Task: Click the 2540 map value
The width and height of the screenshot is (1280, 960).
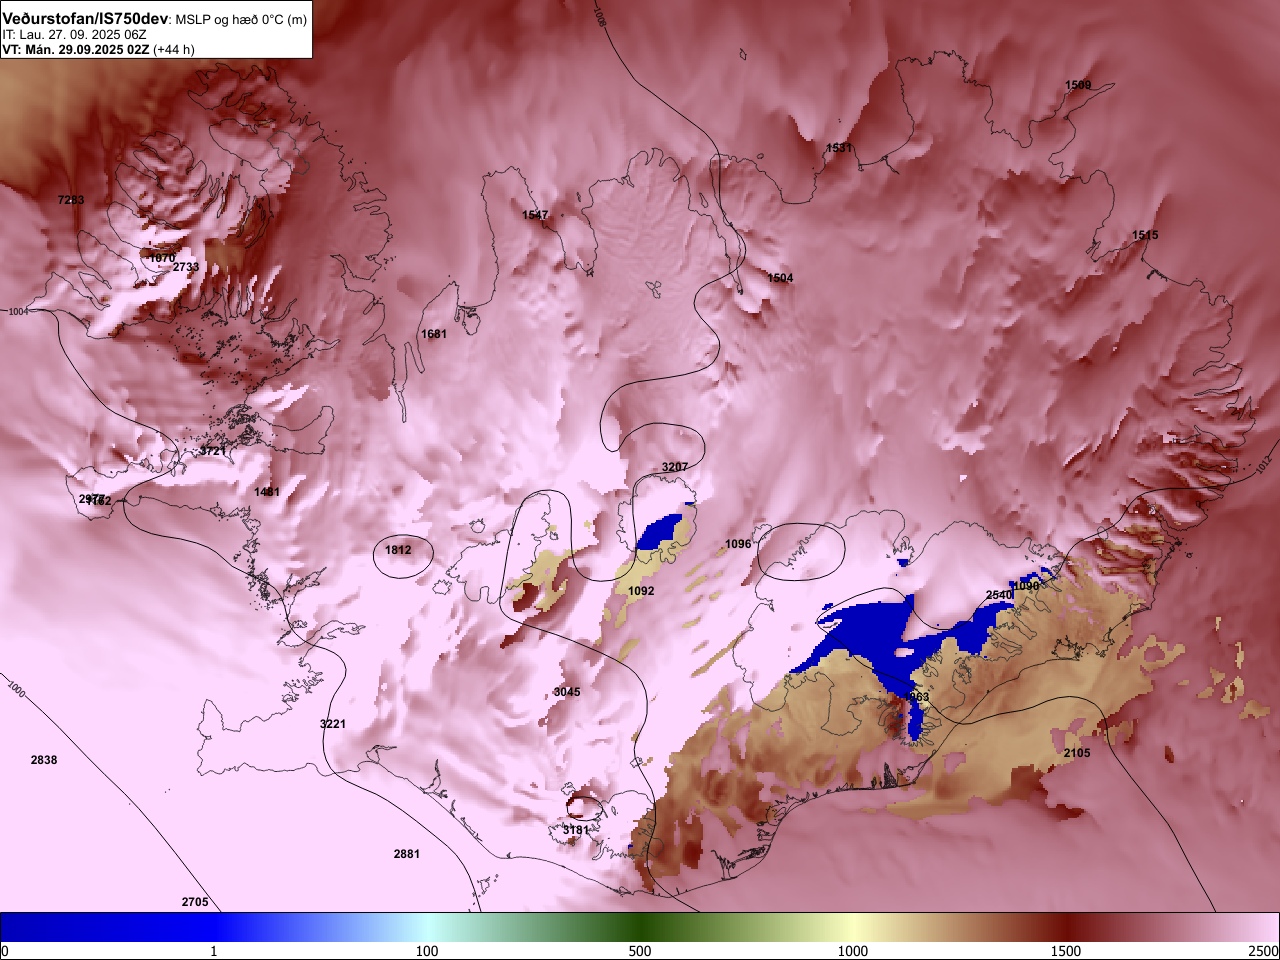Action: (x=999, y=595)
